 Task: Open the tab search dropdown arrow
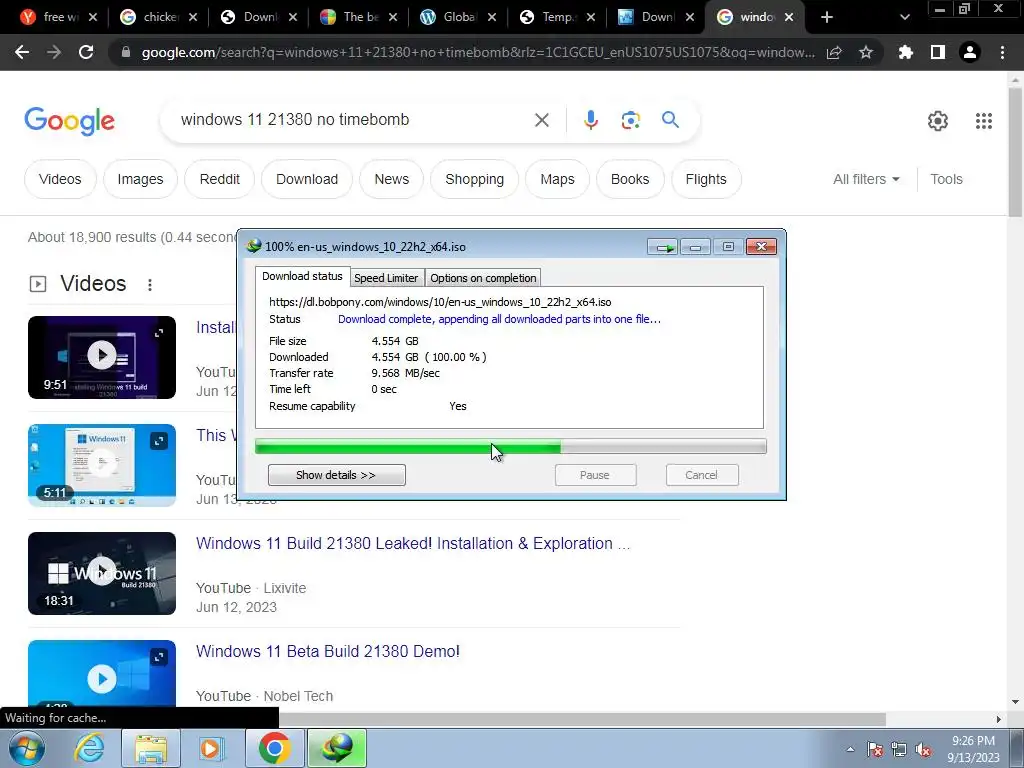[904, 17]
